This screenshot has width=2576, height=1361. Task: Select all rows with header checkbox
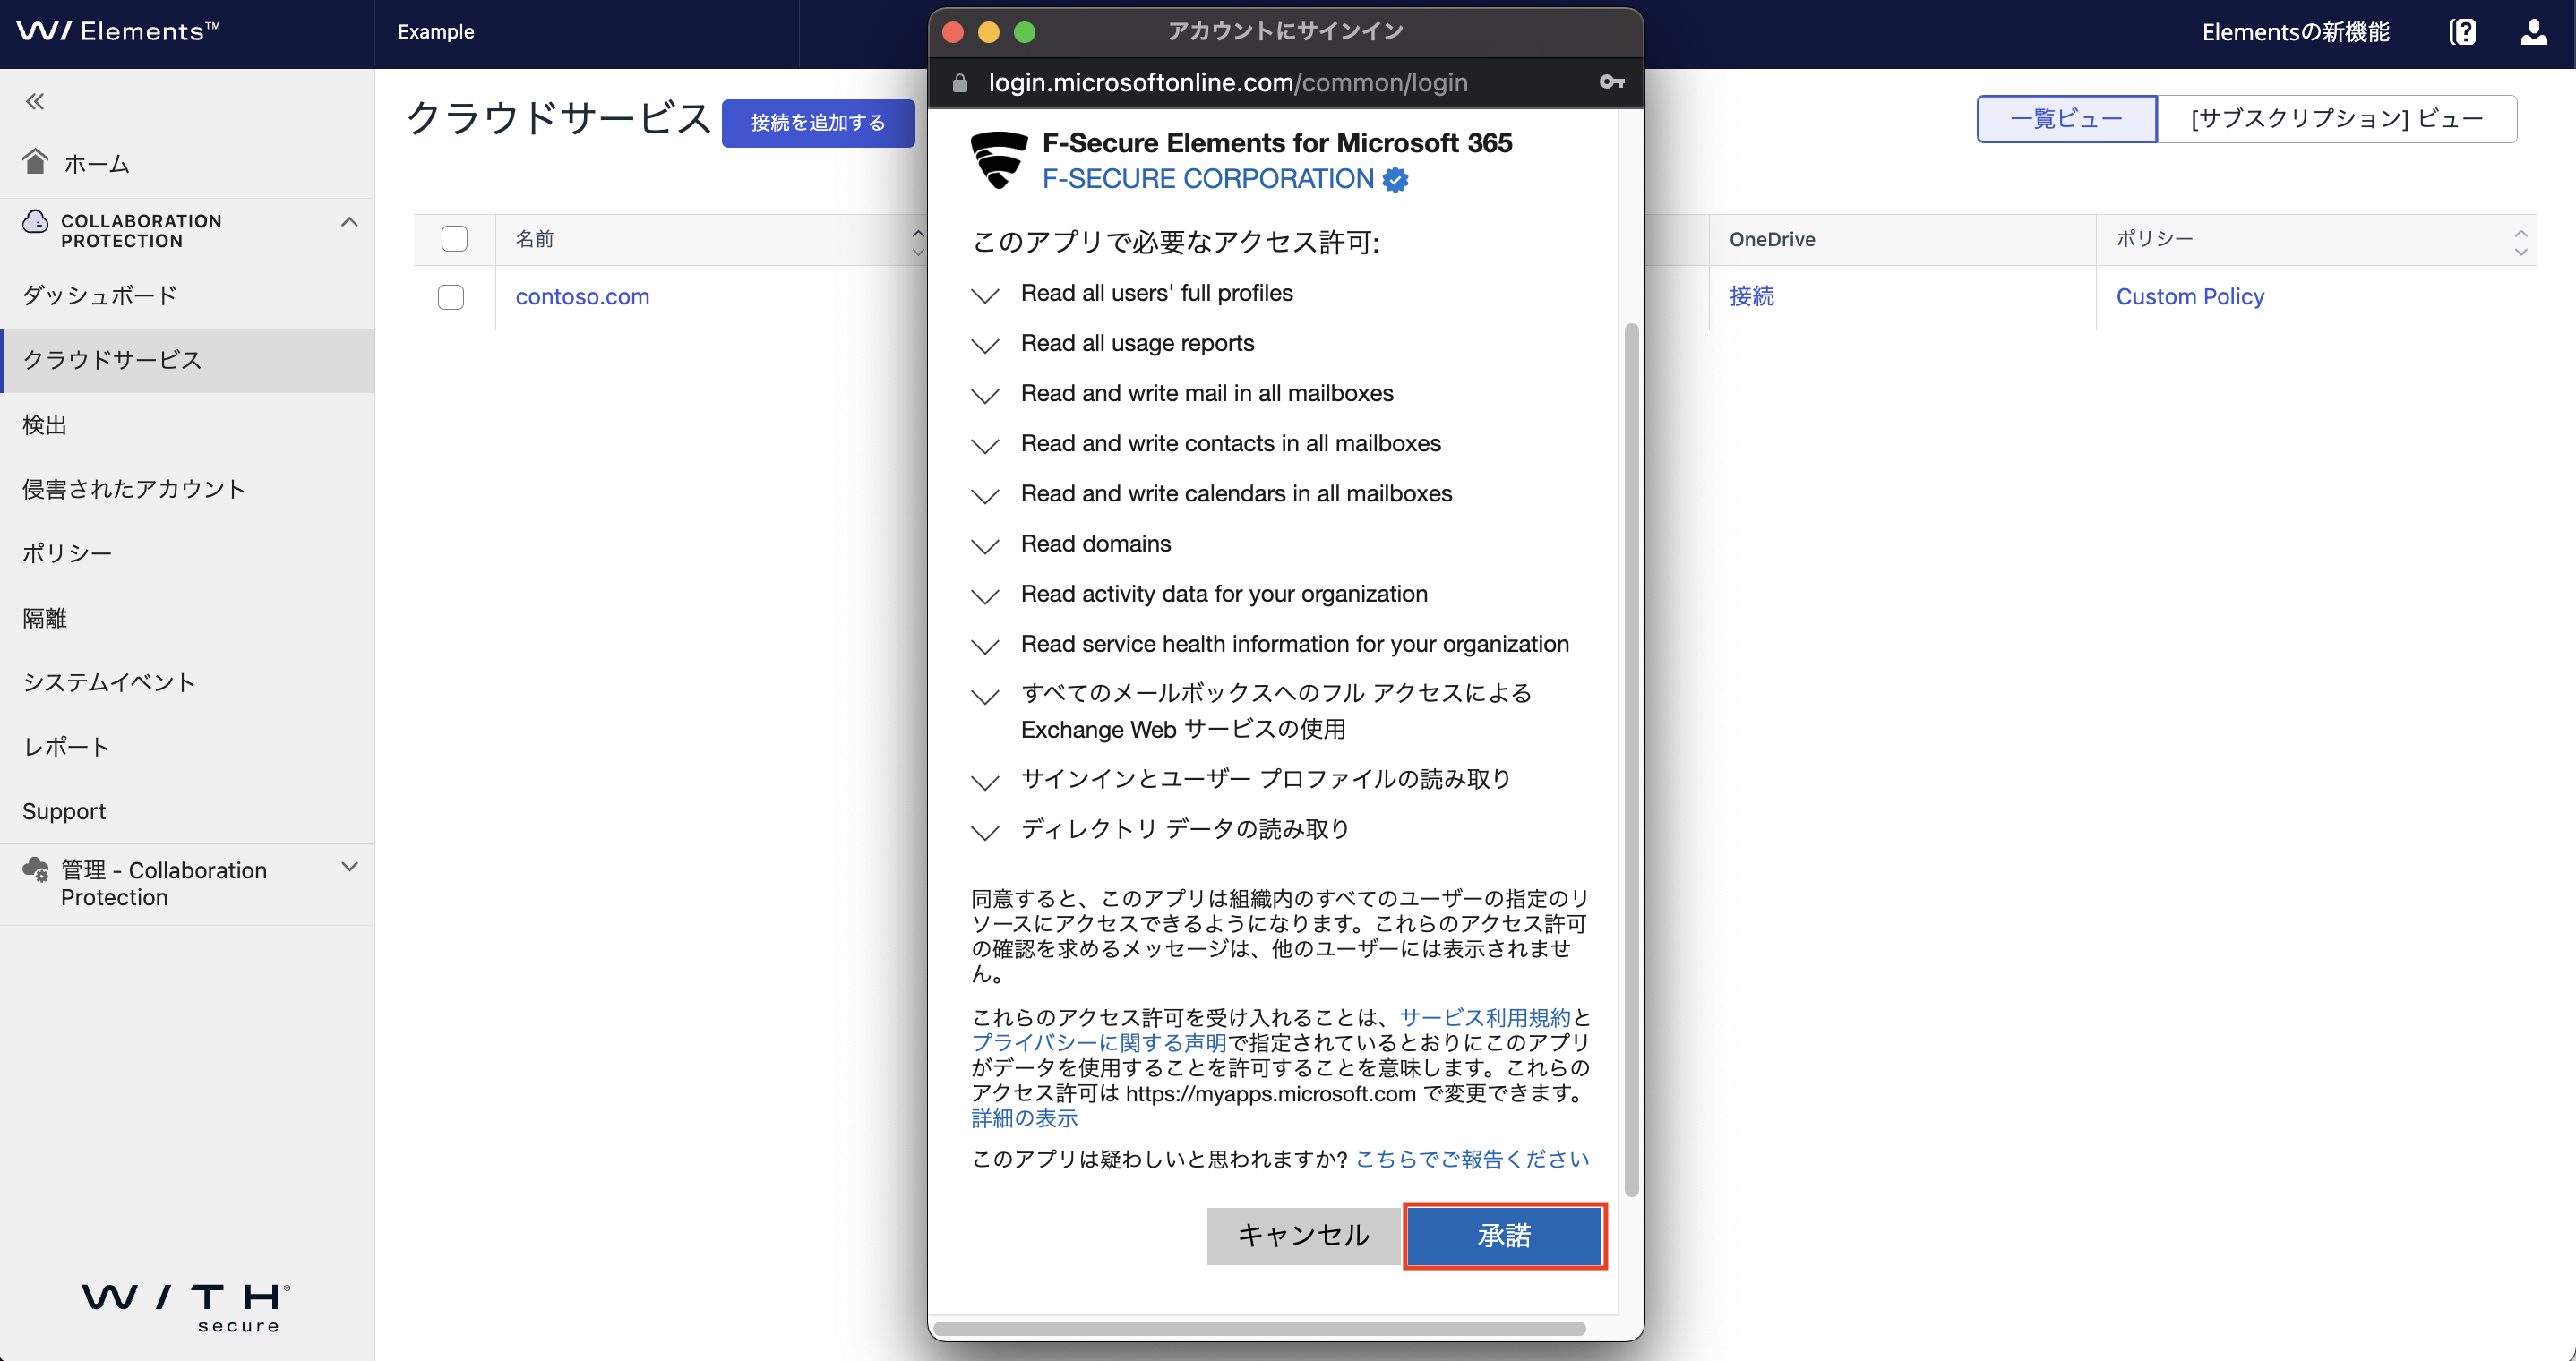pyautogui.click(x=454, y=239)
